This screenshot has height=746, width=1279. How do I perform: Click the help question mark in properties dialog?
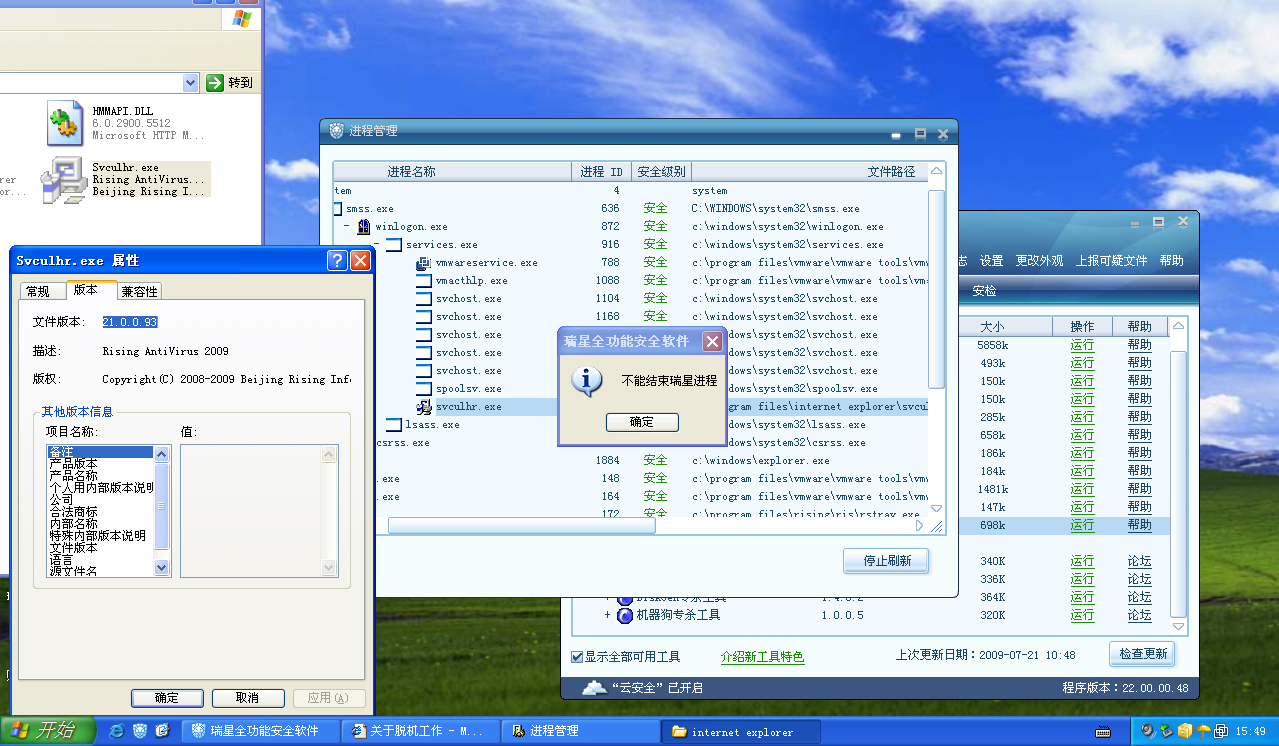[337, 261]
